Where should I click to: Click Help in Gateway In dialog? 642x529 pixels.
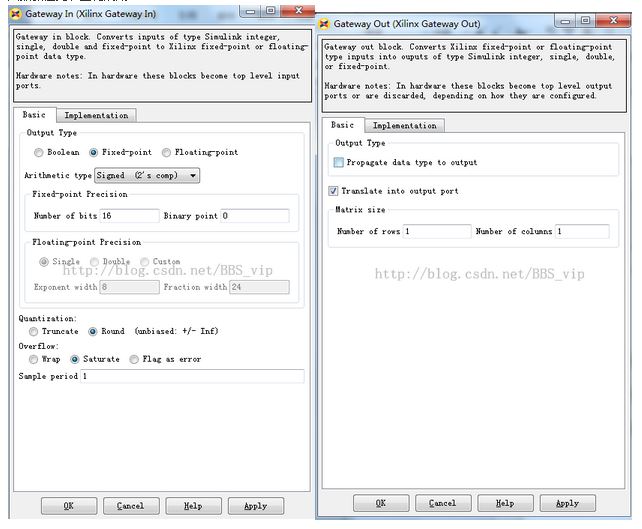coord(193,506)
